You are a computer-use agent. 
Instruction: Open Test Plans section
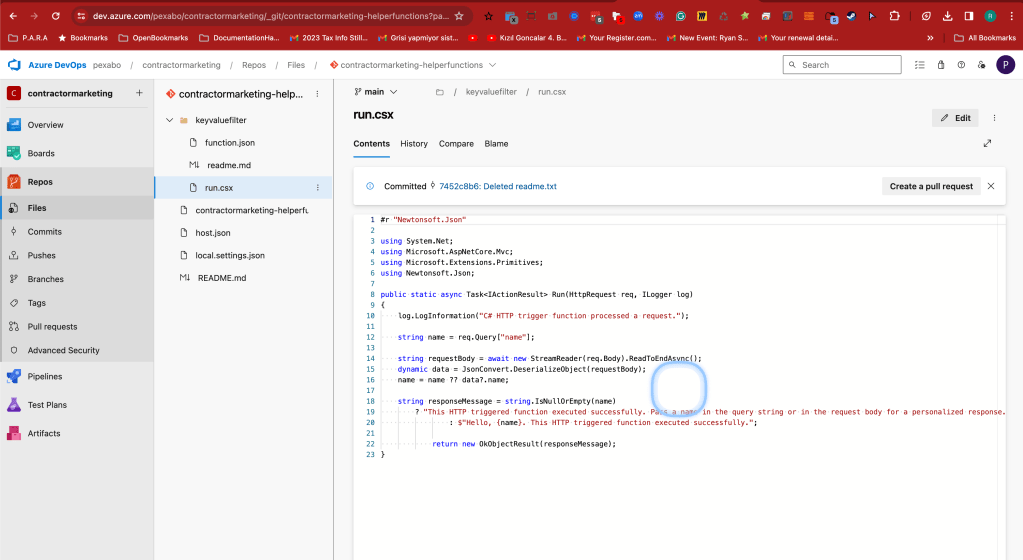pyautogui.click(x=47, y=405)
